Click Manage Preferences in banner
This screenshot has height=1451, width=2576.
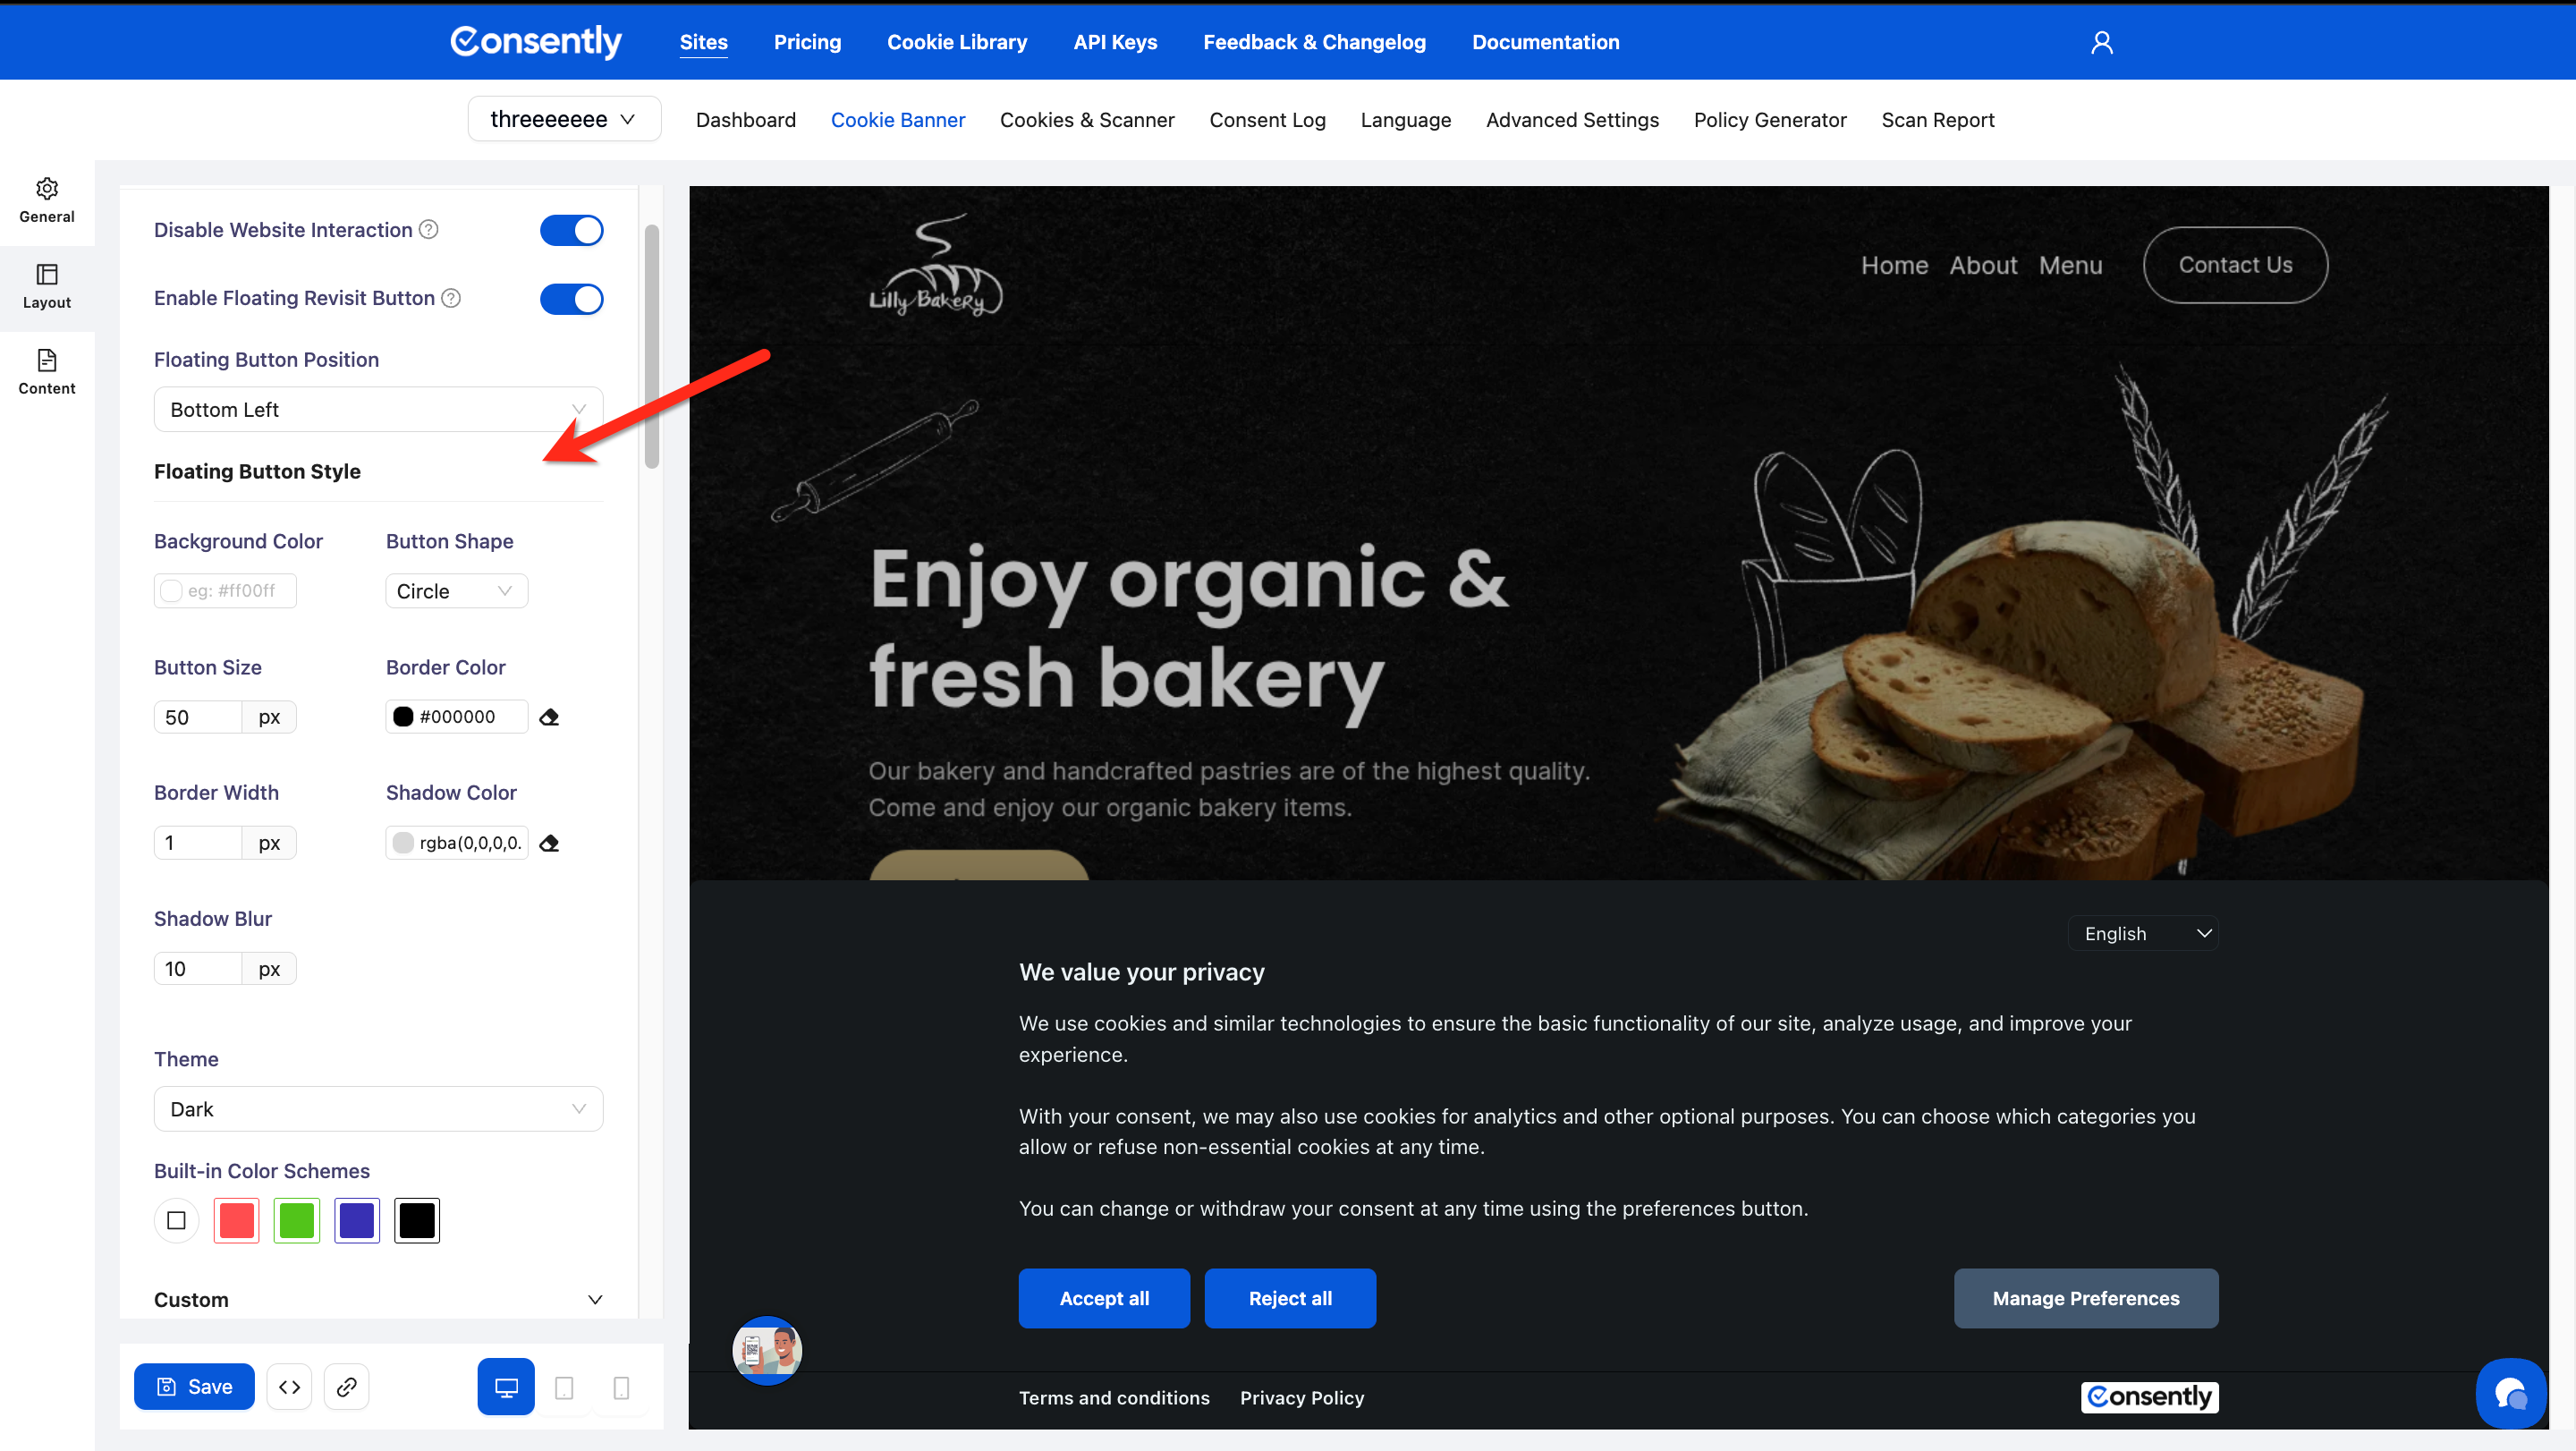tap(2085, 1298)
